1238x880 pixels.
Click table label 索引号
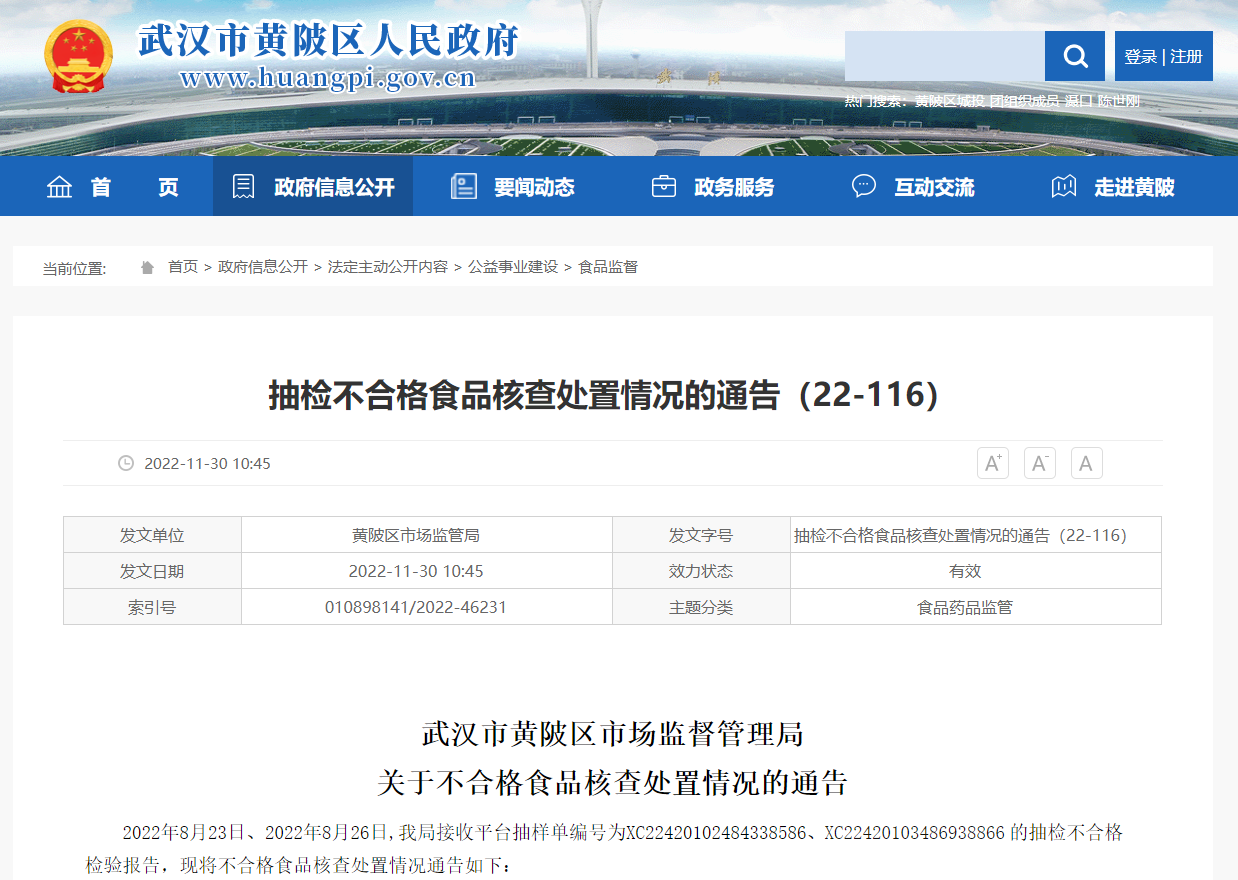(x=152, y=607)
